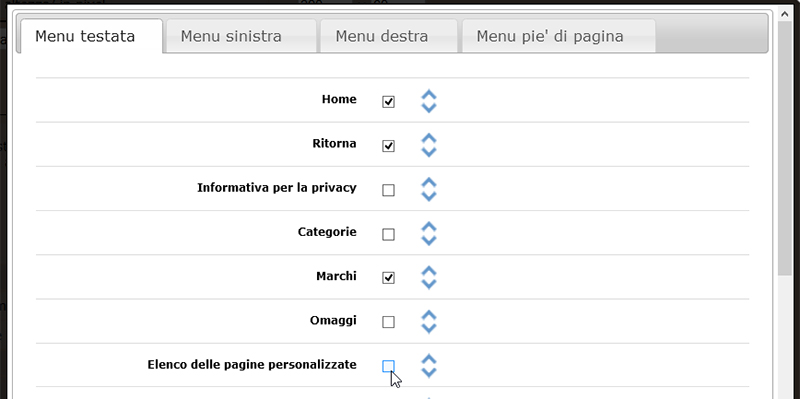This screenshot has height=399, width=800.
Task: Tick the Elenco delle pagine personalizzate checkbox
Action: coord(388,366)
